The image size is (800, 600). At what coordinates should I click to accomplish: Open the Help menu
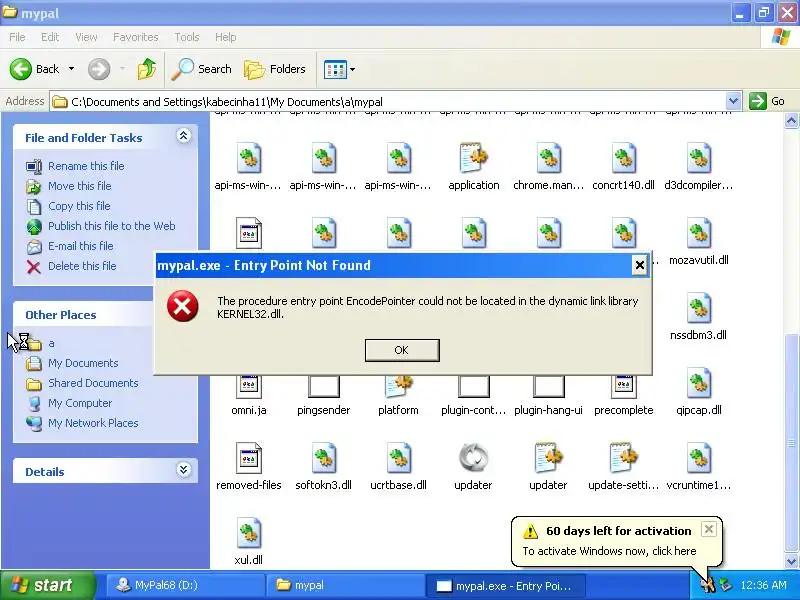[x=226, y=37]
